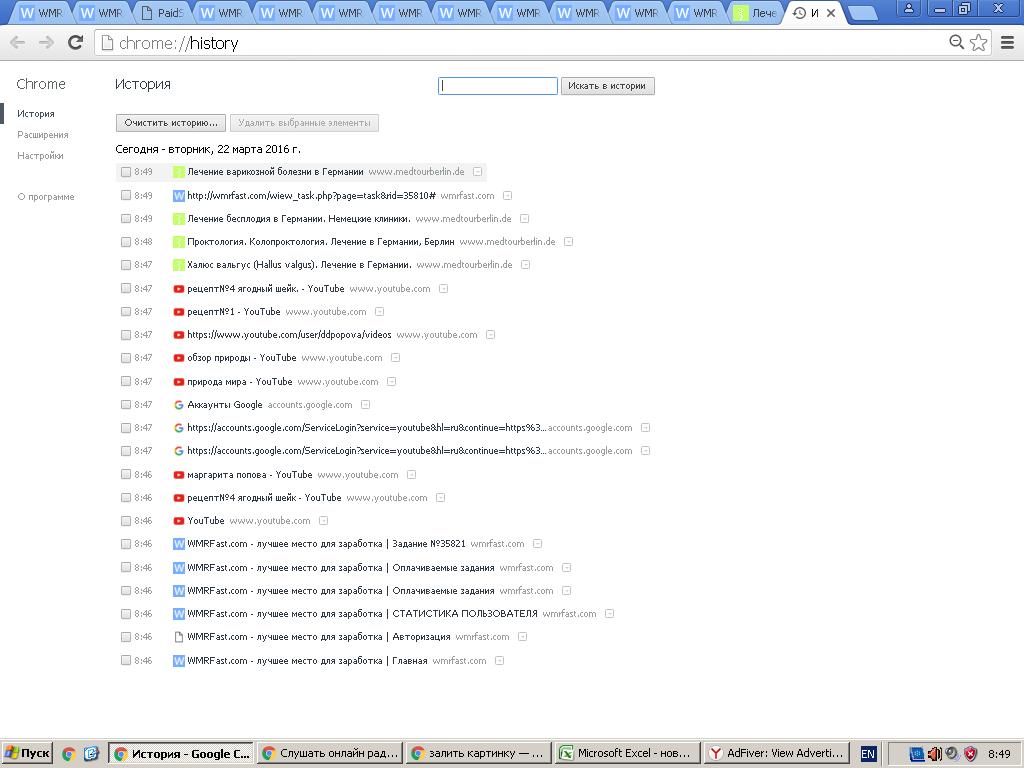Open Настройки in the left sidebar

click(x=40, y=155)
